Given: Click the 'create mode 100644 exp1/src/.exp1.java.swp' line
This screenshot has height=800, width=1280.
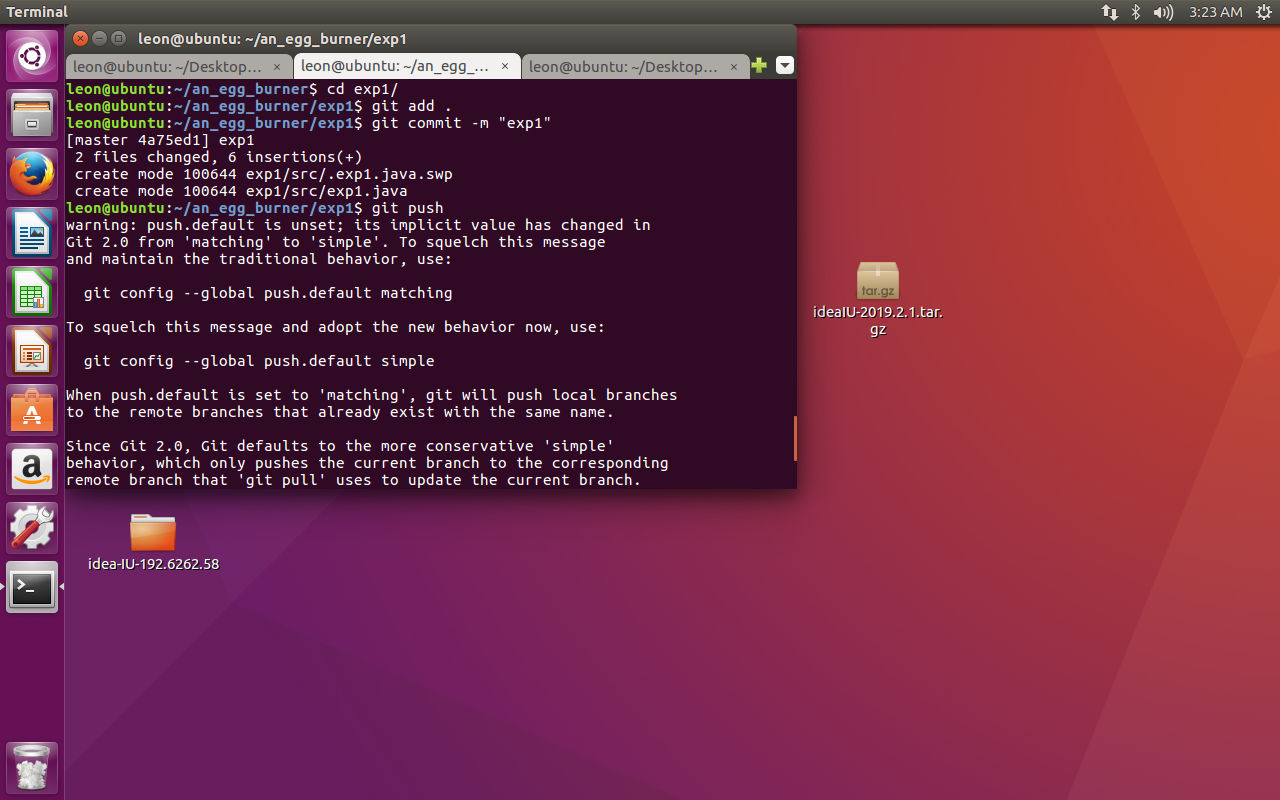Looking at the screenshot, I should (x=264, y=174).
